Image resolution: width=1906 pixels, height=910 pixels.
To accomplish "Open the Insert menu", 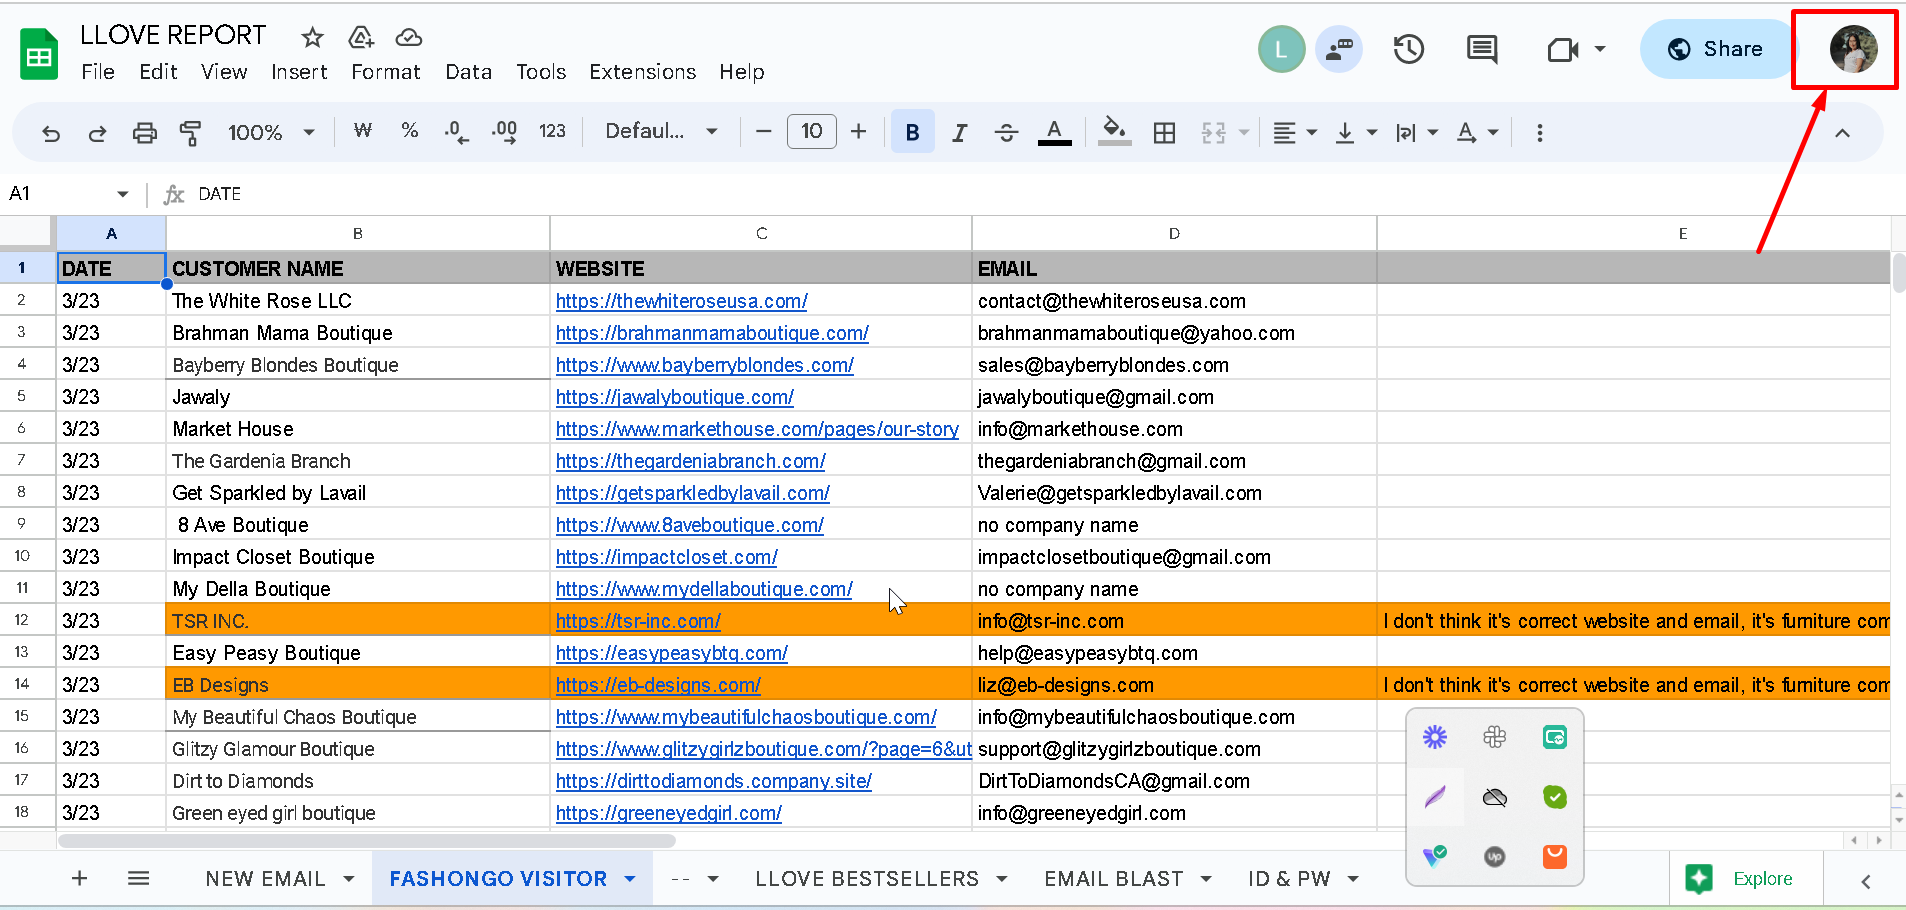I will click(299, 72).
